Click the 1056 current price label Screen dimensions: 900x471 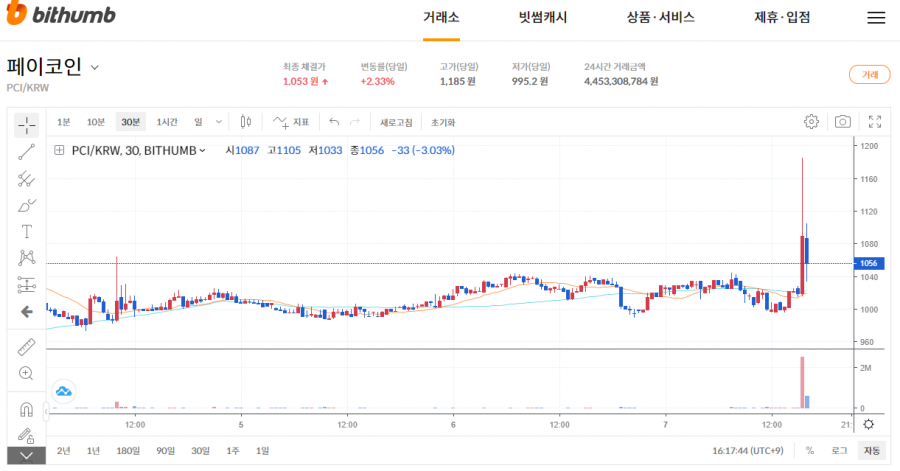[x=868, y=263]
